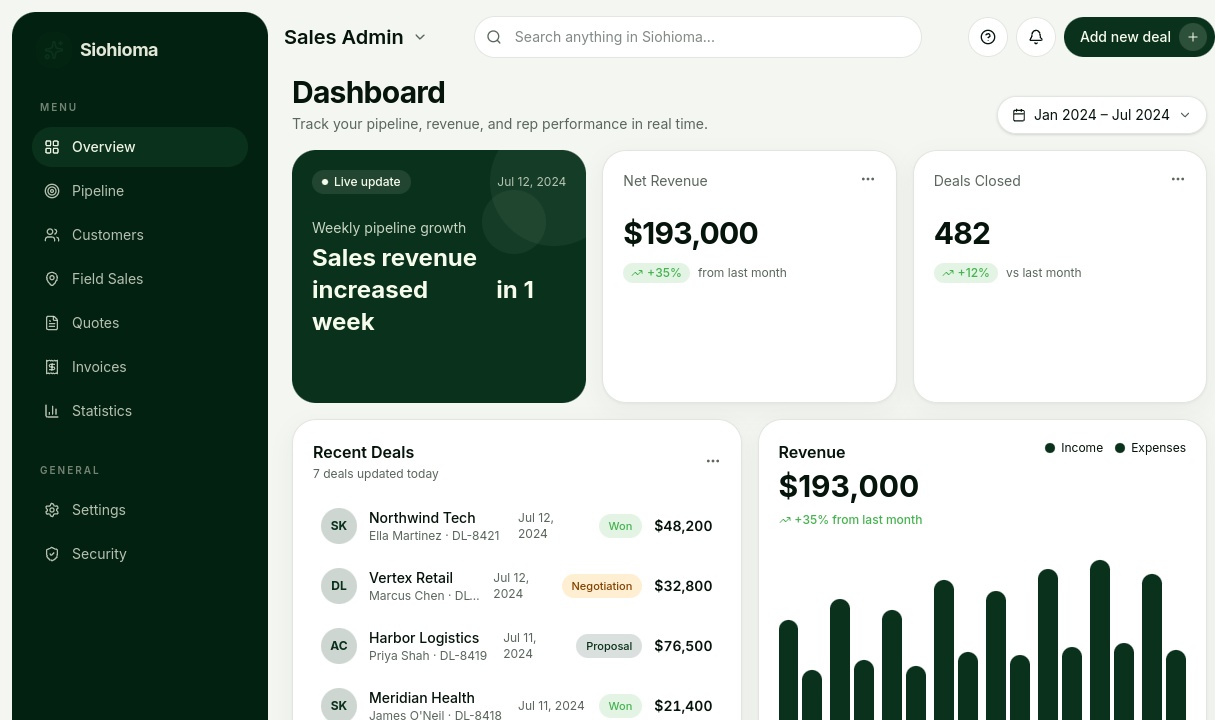Screen dimensions: 1215x720
Task: Click the plus icon on Add new deal
Action: 1192,37
